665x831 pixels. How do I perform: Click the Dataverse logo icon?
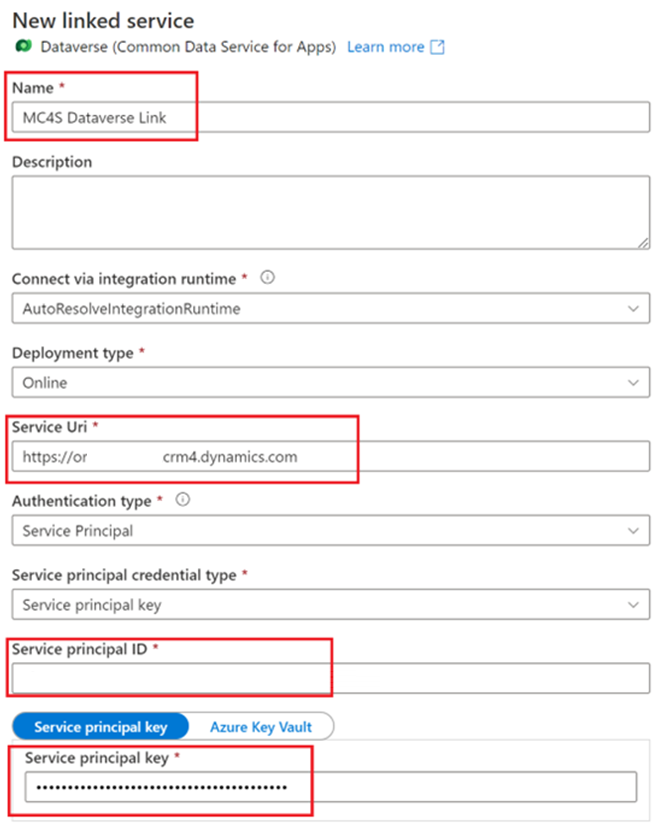23,46
